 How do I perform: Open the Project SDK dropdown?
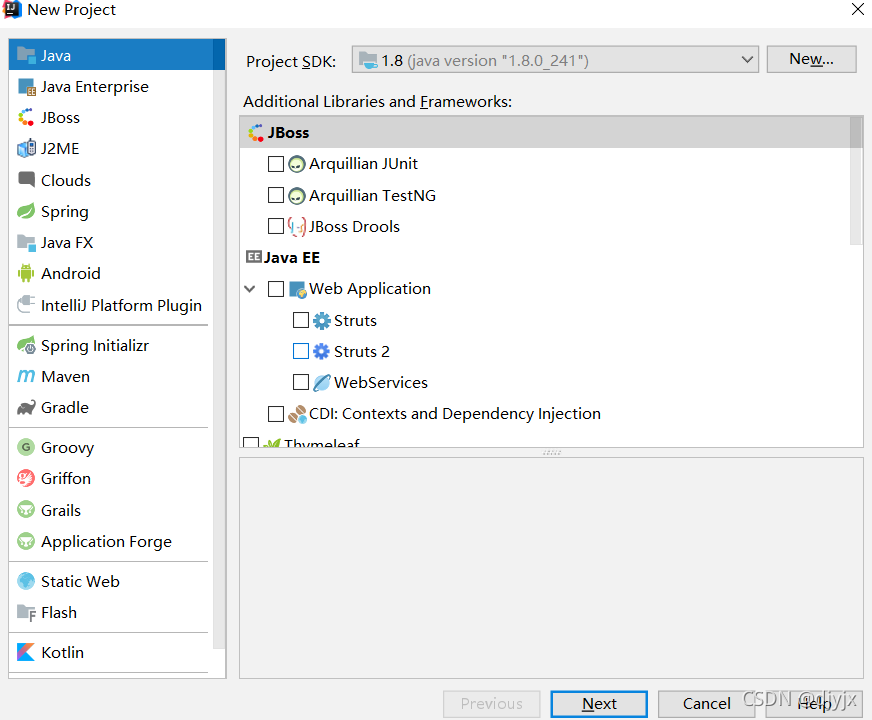pos(555,59)
